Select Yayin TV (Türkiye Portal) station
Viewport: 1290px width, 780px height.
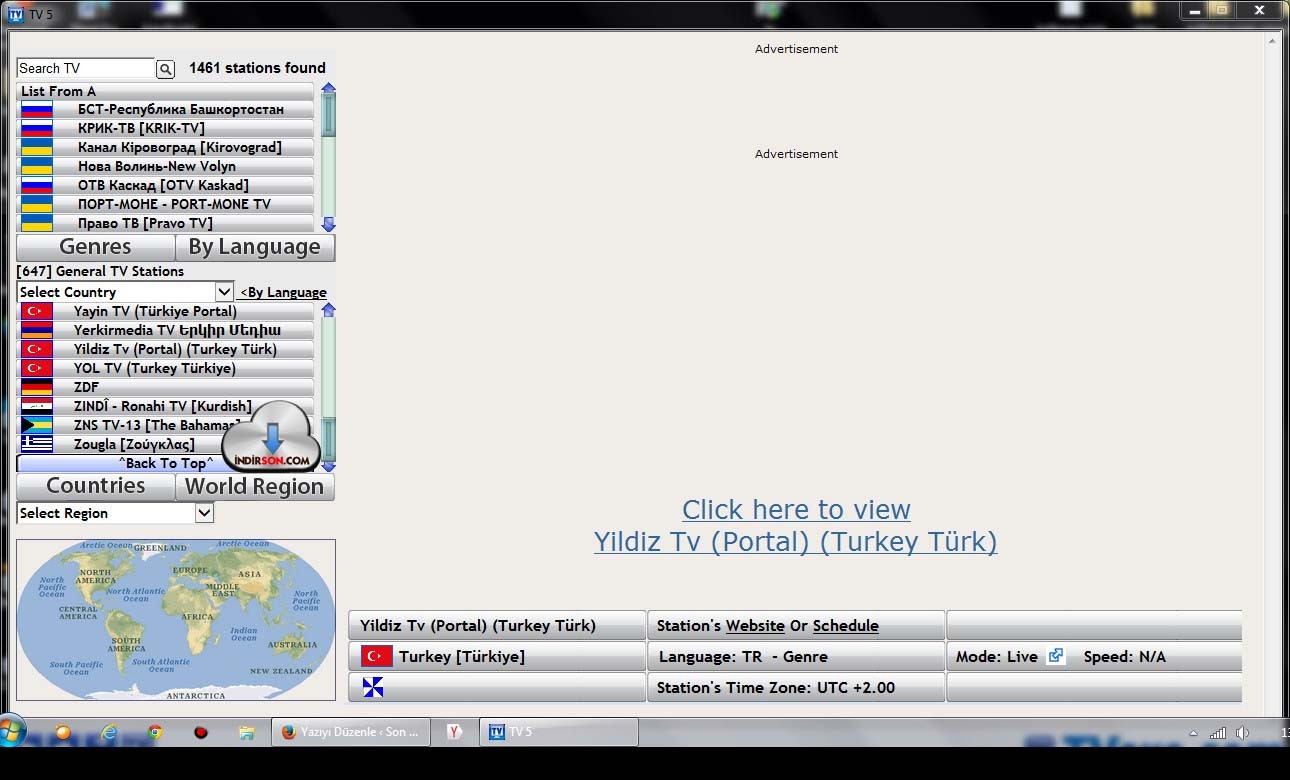(165, 311)
